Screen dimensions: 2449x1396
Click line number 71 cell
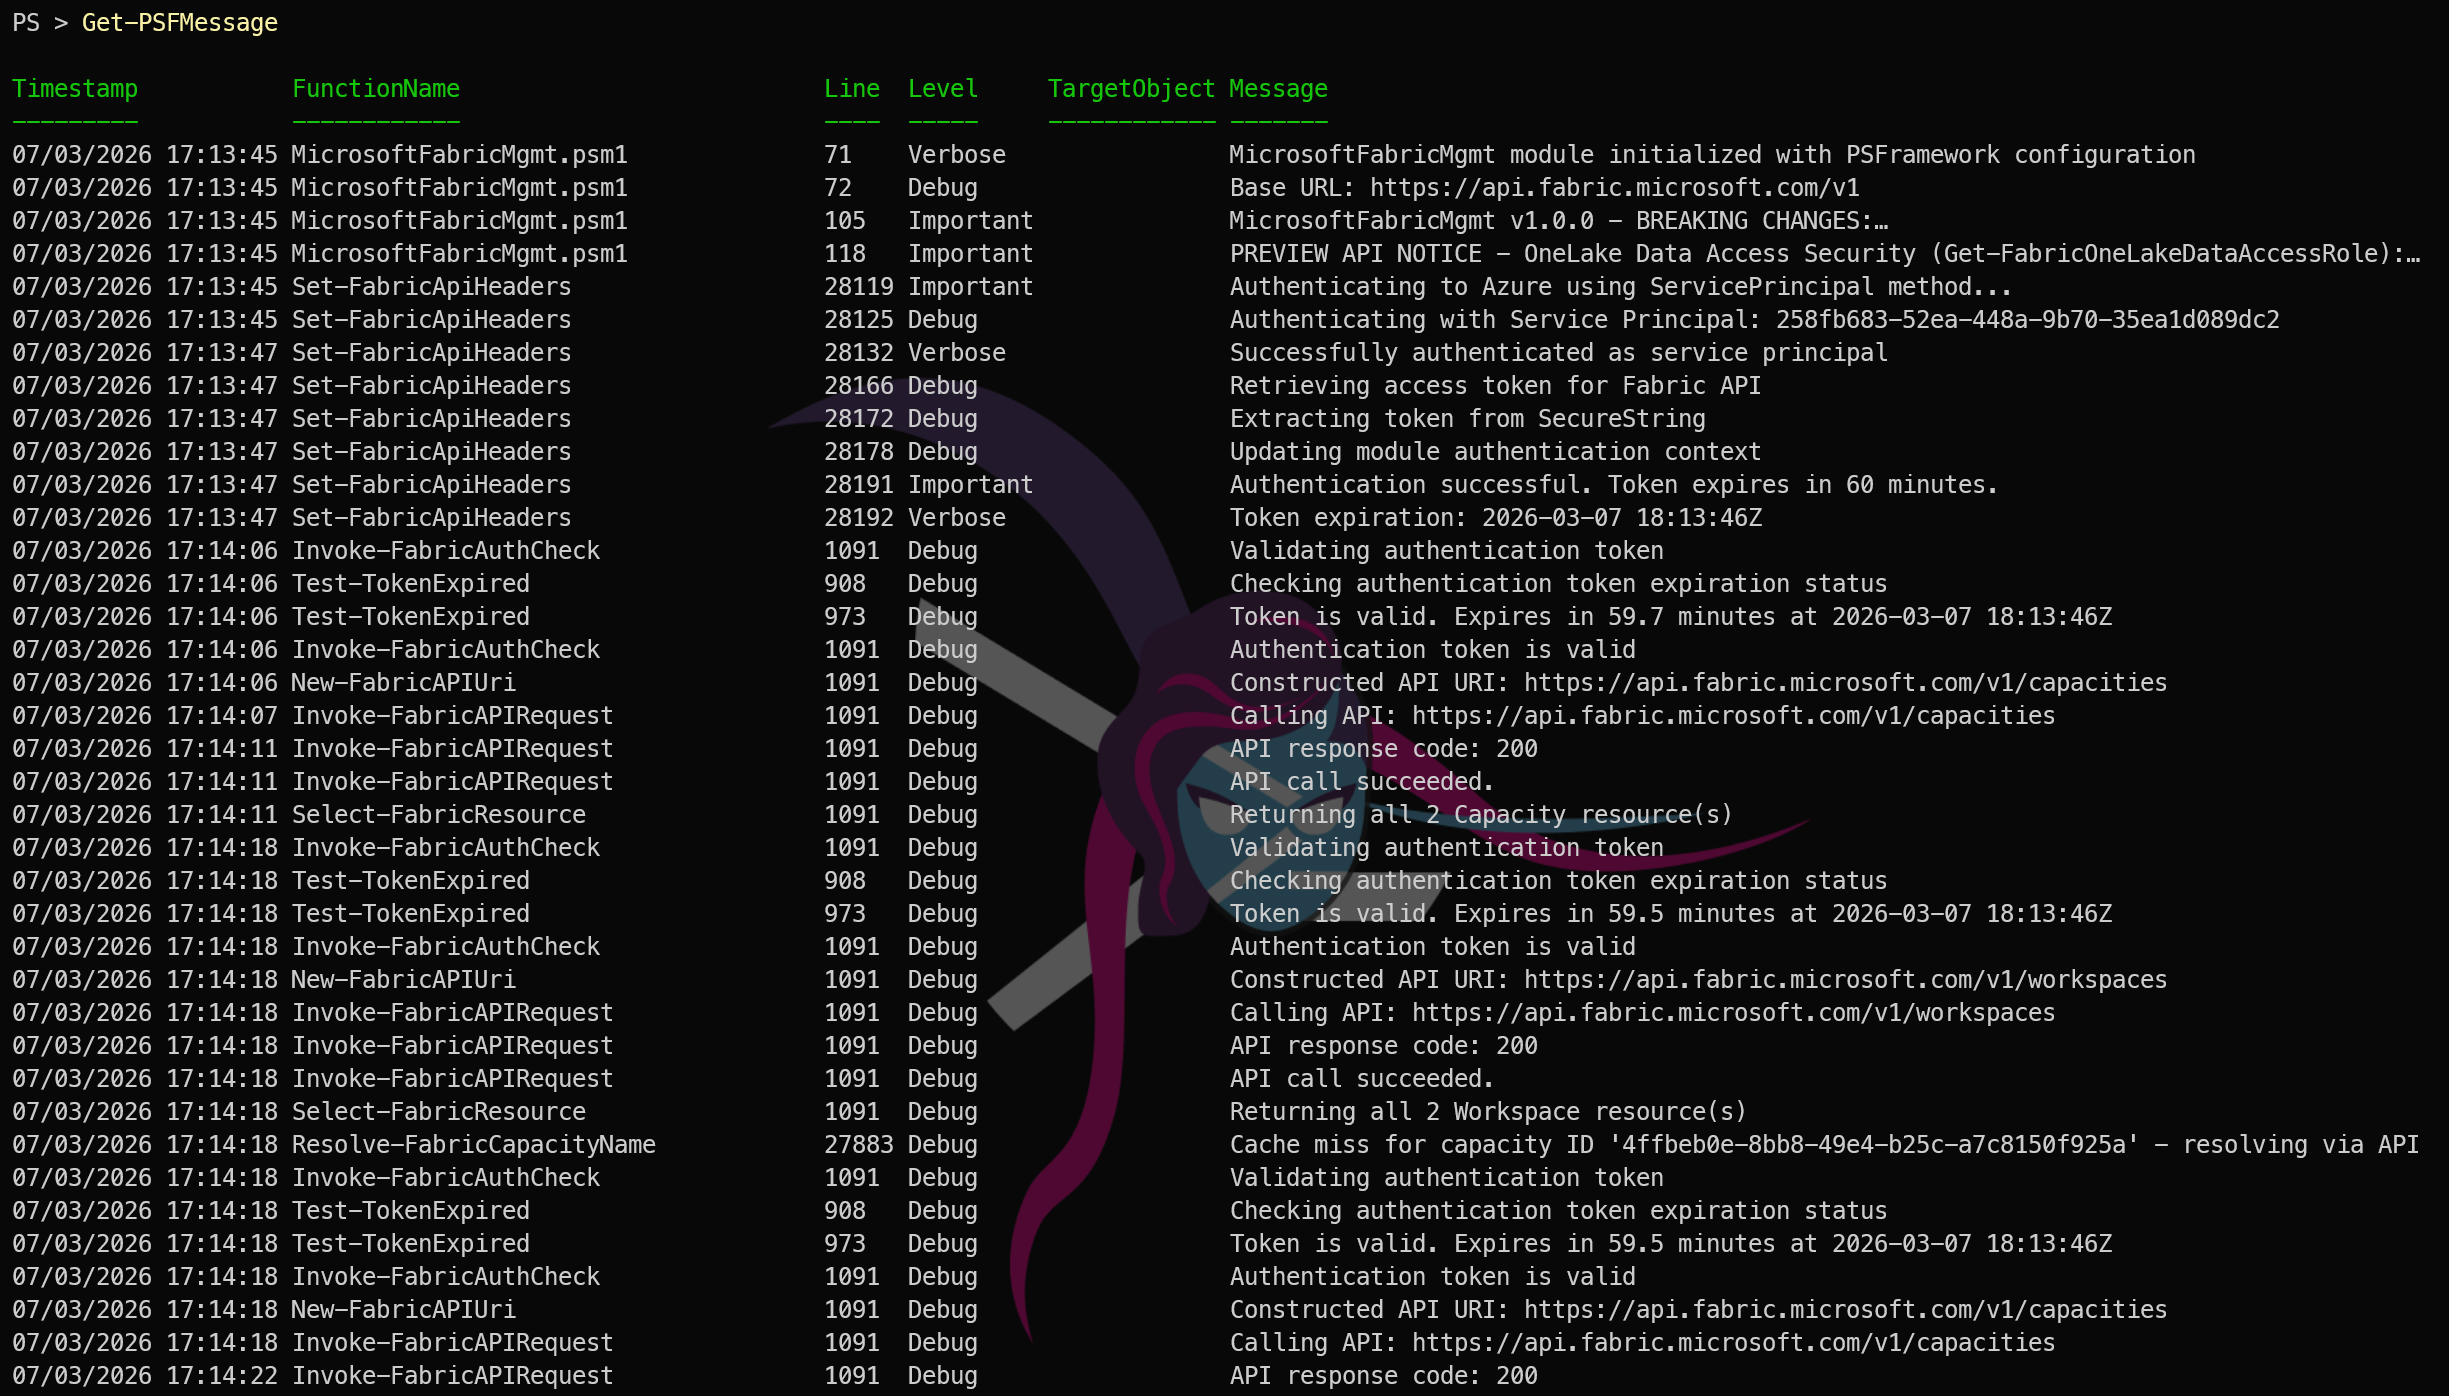tap(838, 154)
